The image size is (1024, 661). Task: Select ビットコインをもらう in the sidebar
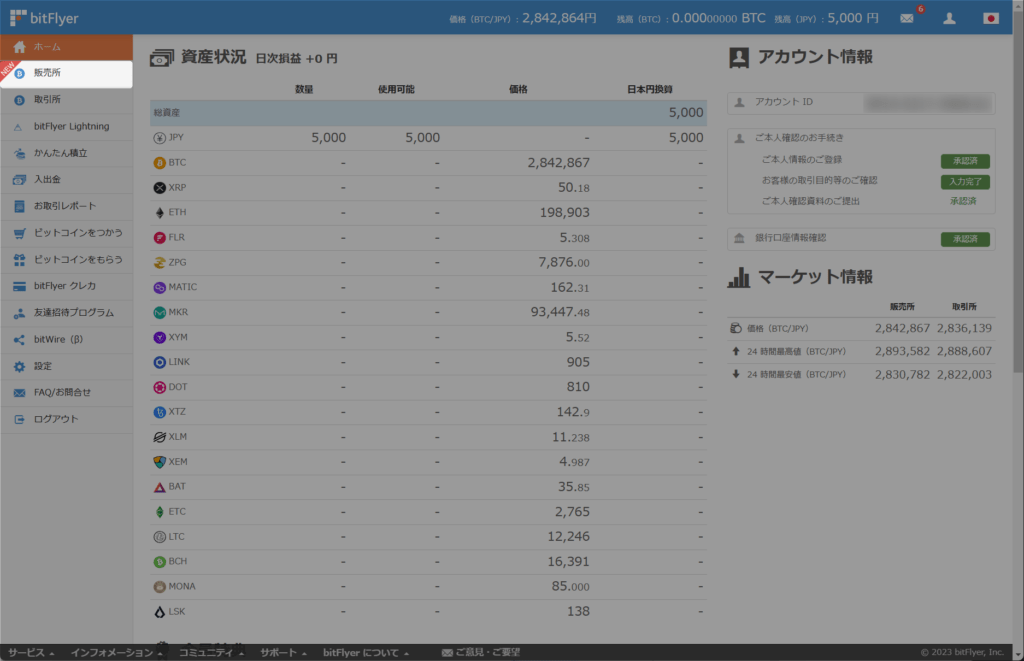tap(67, 260)
